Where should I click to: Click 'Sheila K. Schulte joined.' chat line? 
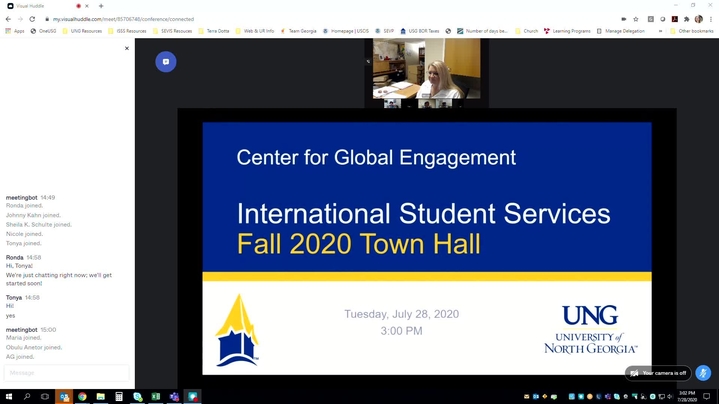click(39, 225)
